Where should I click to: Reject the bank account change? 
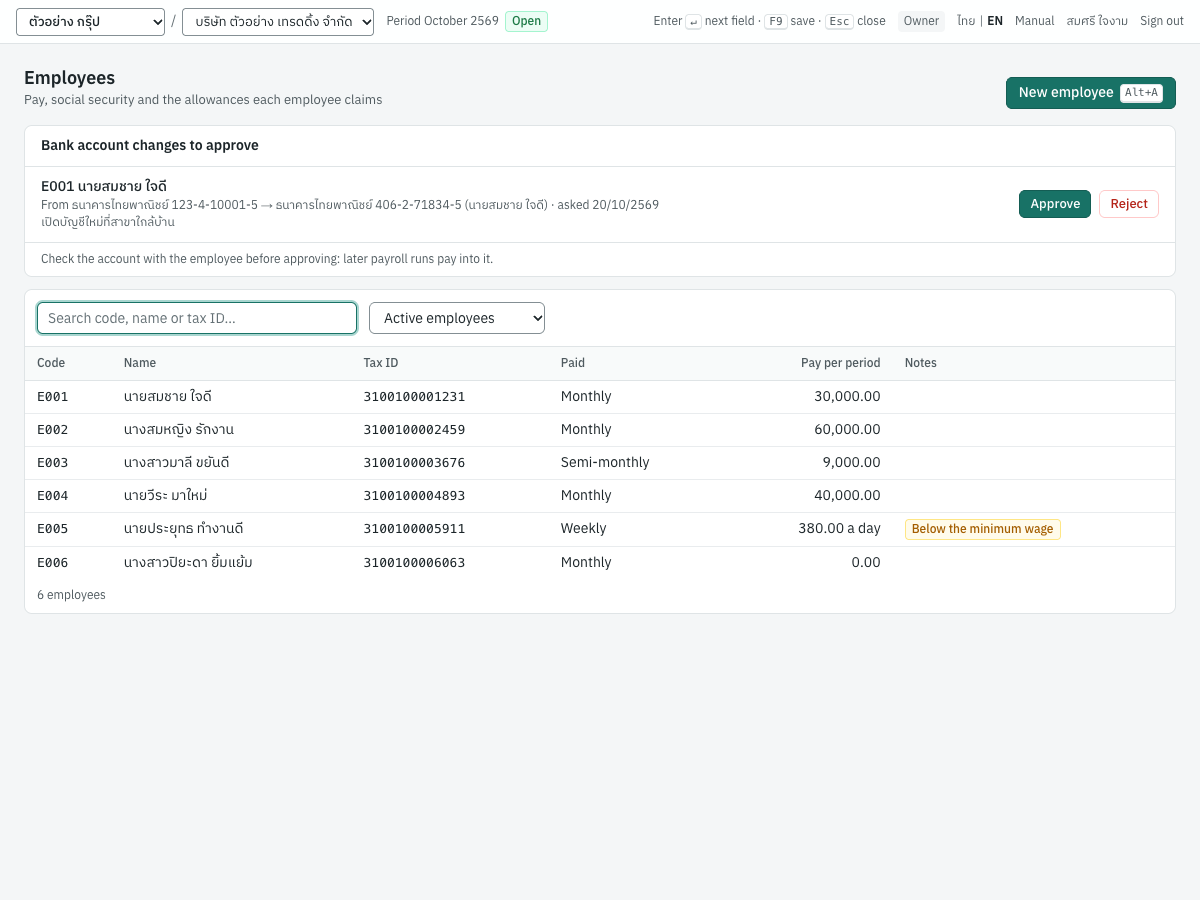coord(1129,204)
